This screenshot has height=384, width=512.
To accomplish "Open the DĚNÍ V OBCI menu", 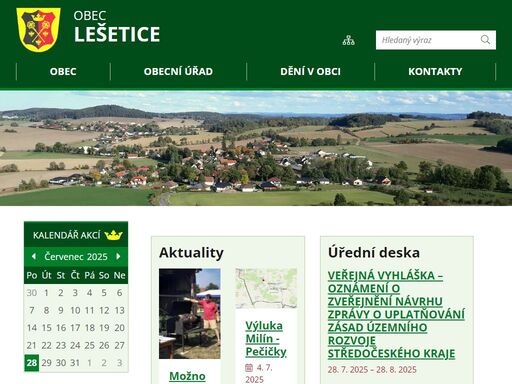I will tap(310, 71).
